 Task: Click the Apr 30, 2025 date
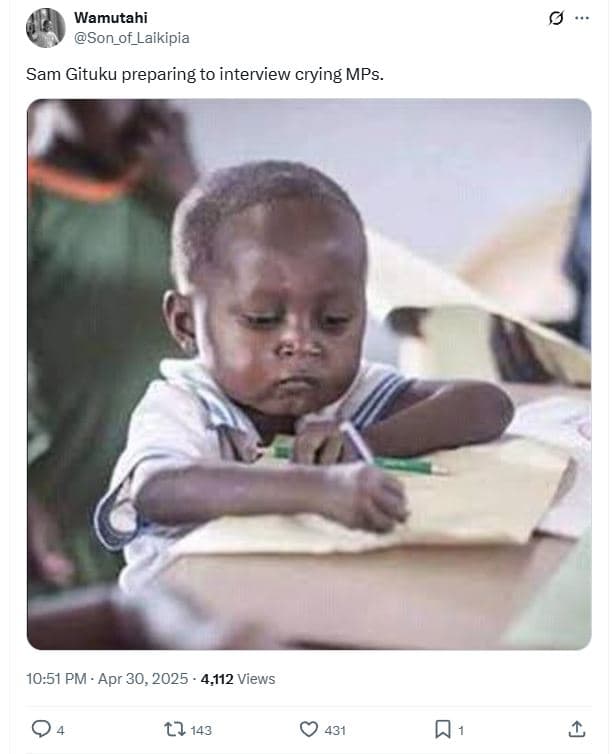tap(143, 679)
